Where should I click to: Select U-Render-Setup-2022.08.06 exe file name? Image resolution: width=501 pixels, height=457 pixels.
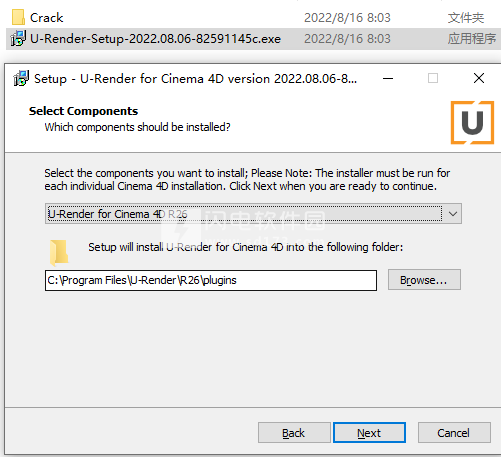155,39
